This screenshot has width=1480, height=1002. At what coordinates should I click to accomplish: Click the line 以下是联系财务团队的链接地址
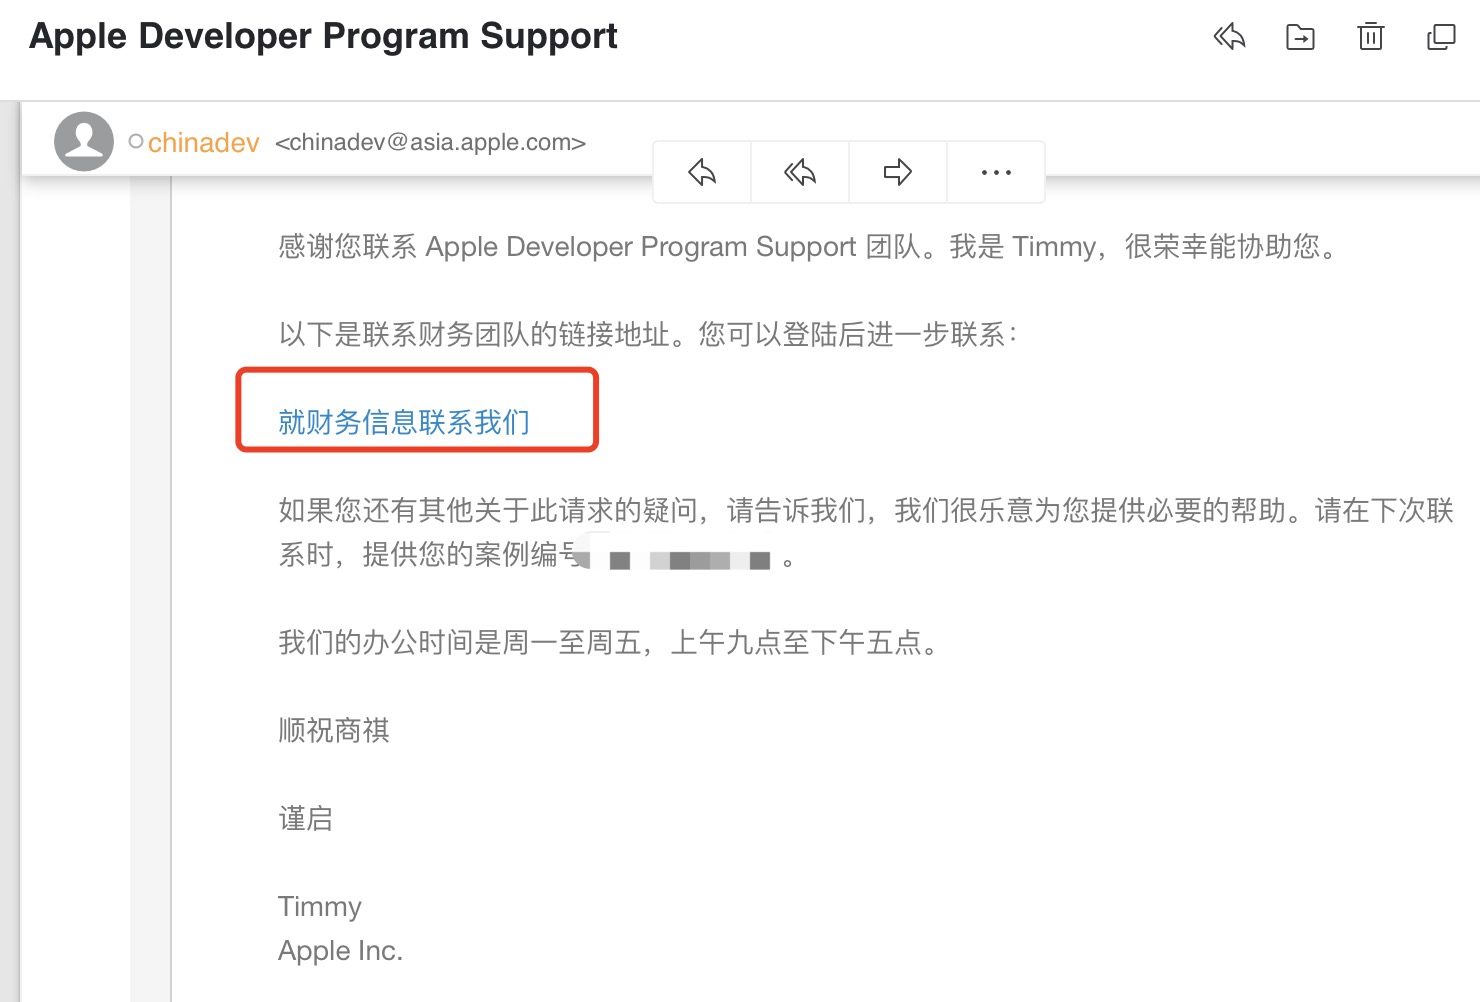coord(648,334)
